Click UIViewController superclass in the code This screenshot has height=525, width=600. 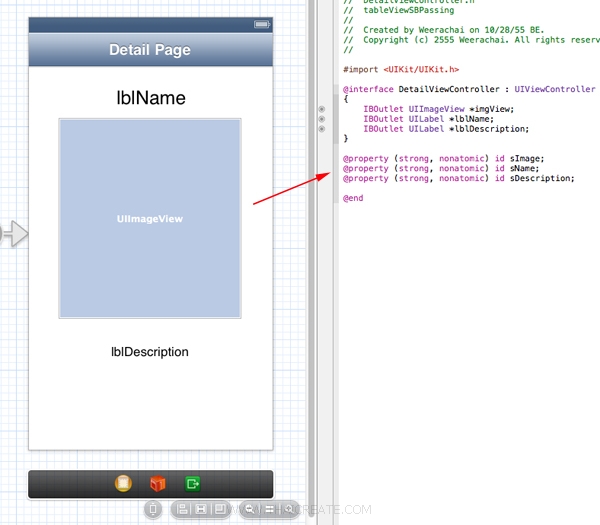[555, 89]
